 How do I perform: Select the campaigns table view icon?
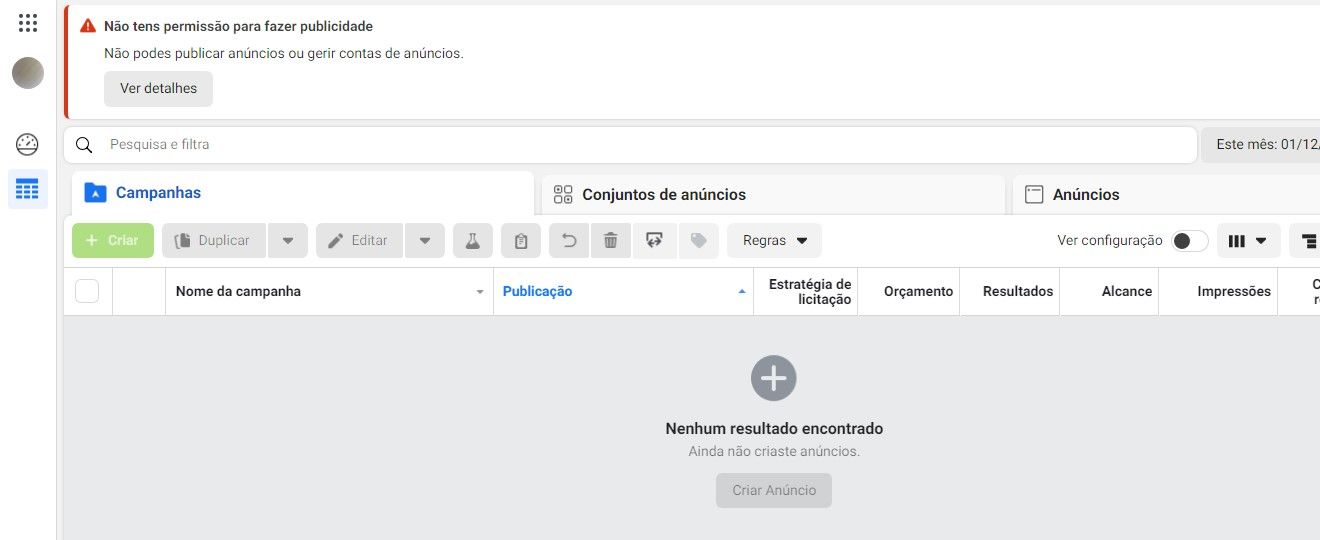point(27,189)
